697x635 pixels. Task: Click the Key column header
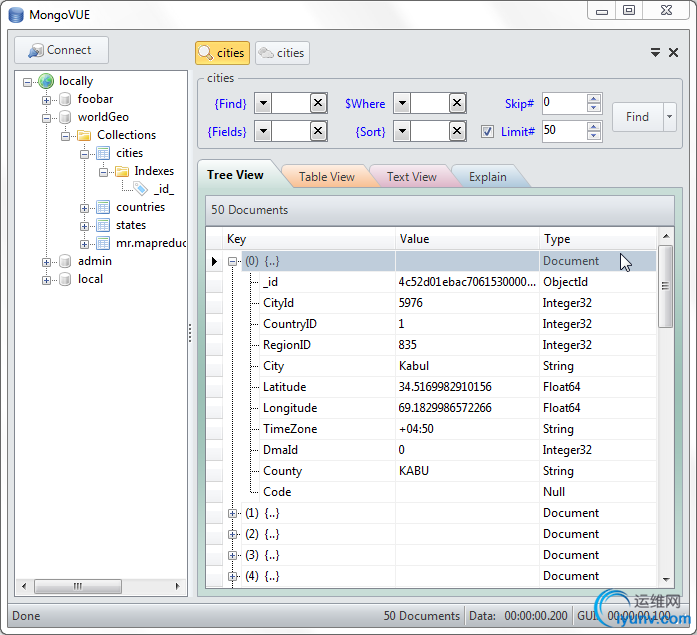tap(309, 239)
